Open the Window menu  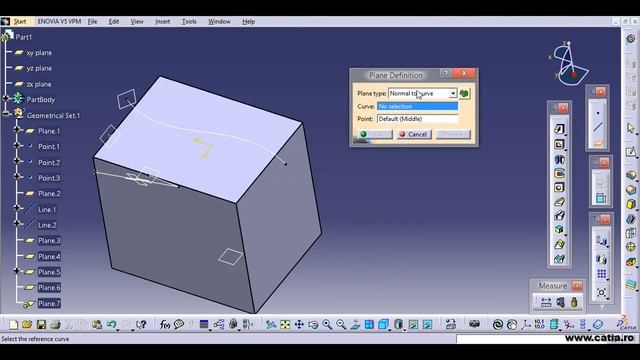[219, 22]
